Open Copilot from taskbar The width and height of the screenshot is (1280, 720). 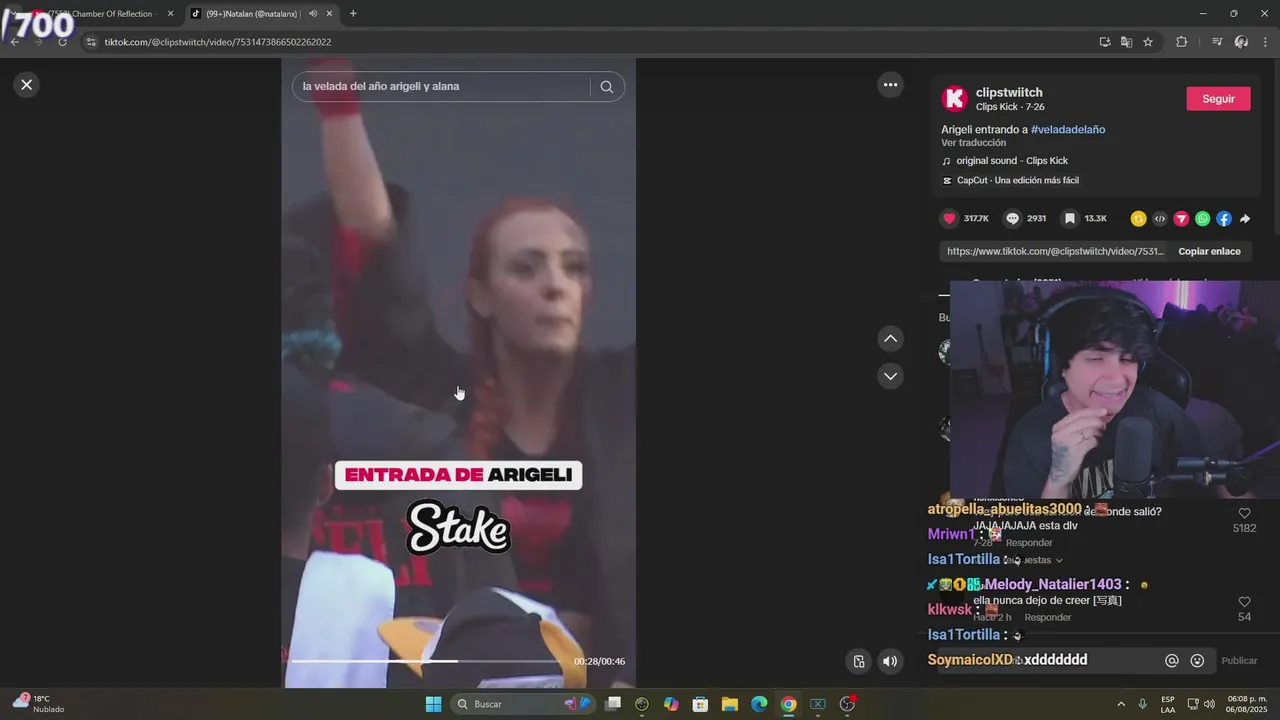pos(671,704)
